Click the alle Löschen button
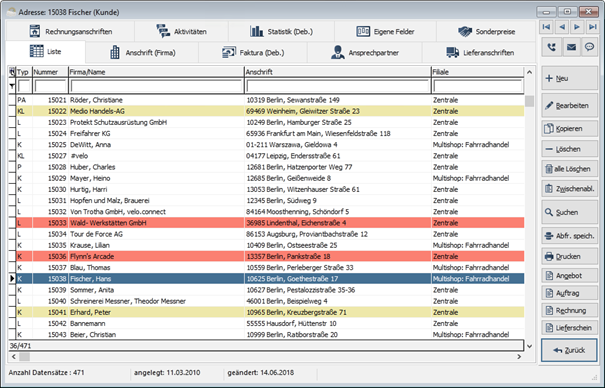The width and height of the screenshot is (605, 388). 570,169
